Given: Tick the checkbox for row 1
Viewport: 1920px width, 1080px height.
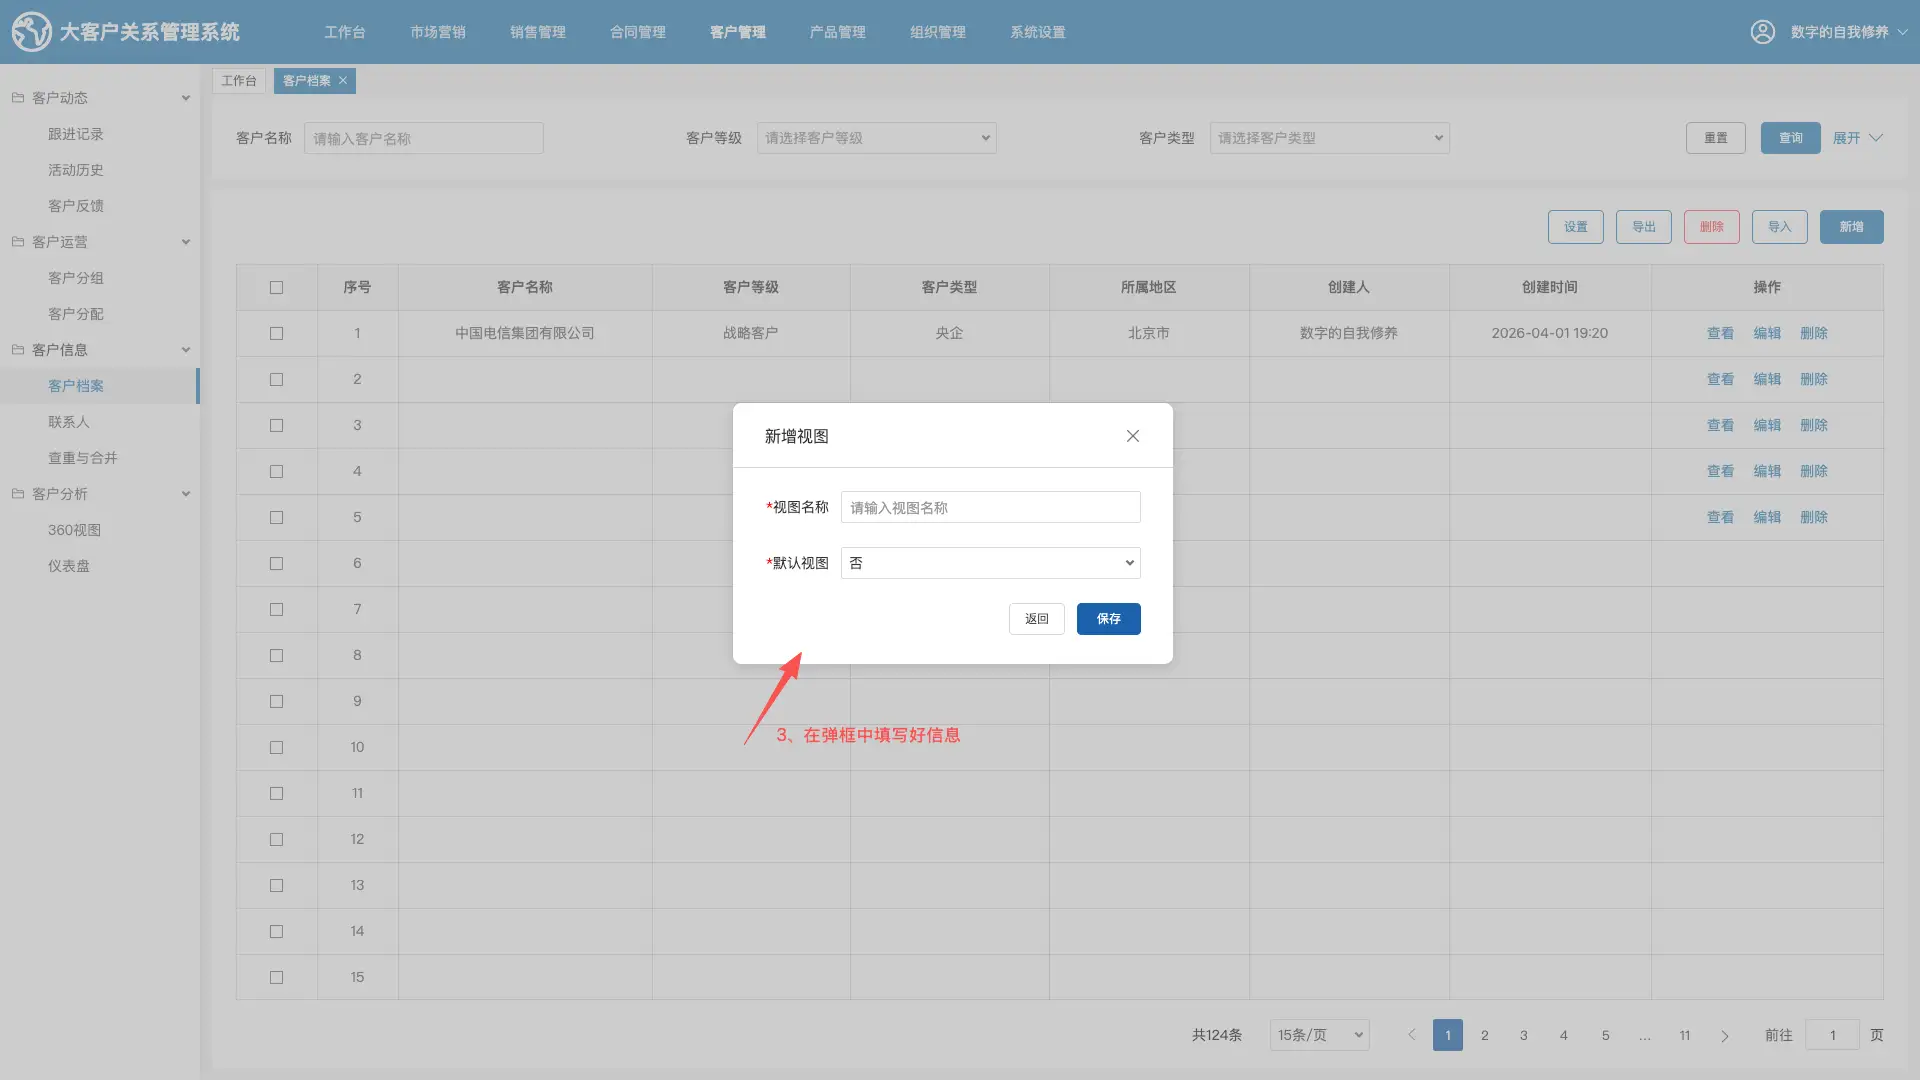Looking at the screenshot, I should coord(276,334).
